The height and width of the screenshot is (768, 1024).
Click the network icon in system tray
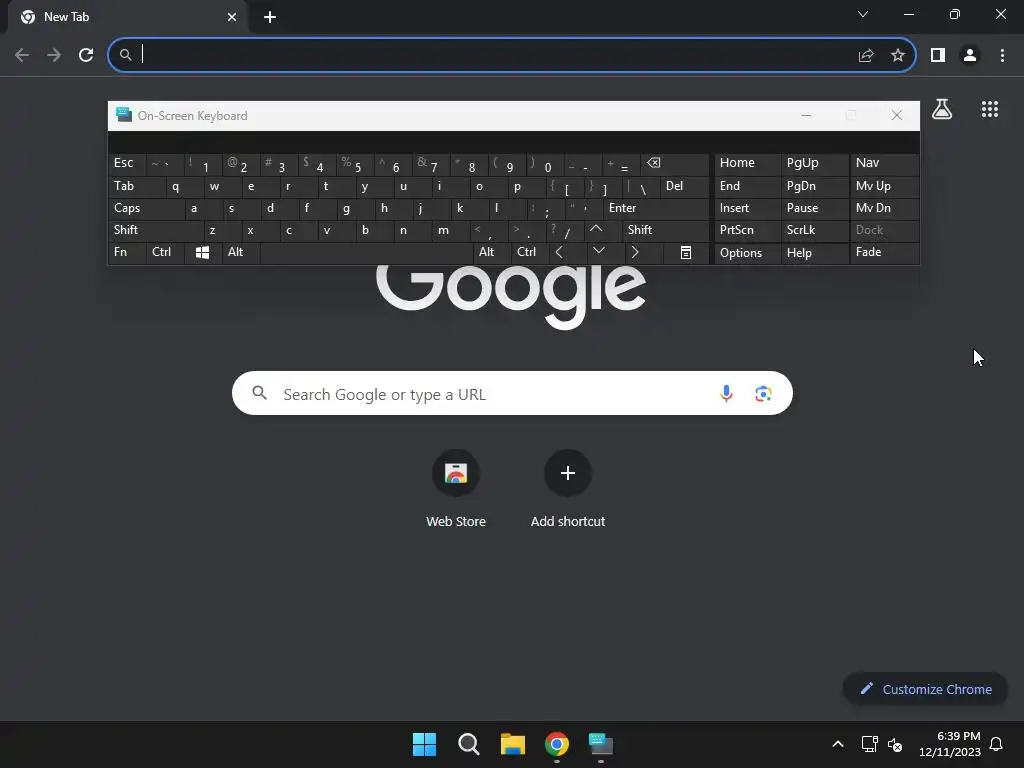869,744
